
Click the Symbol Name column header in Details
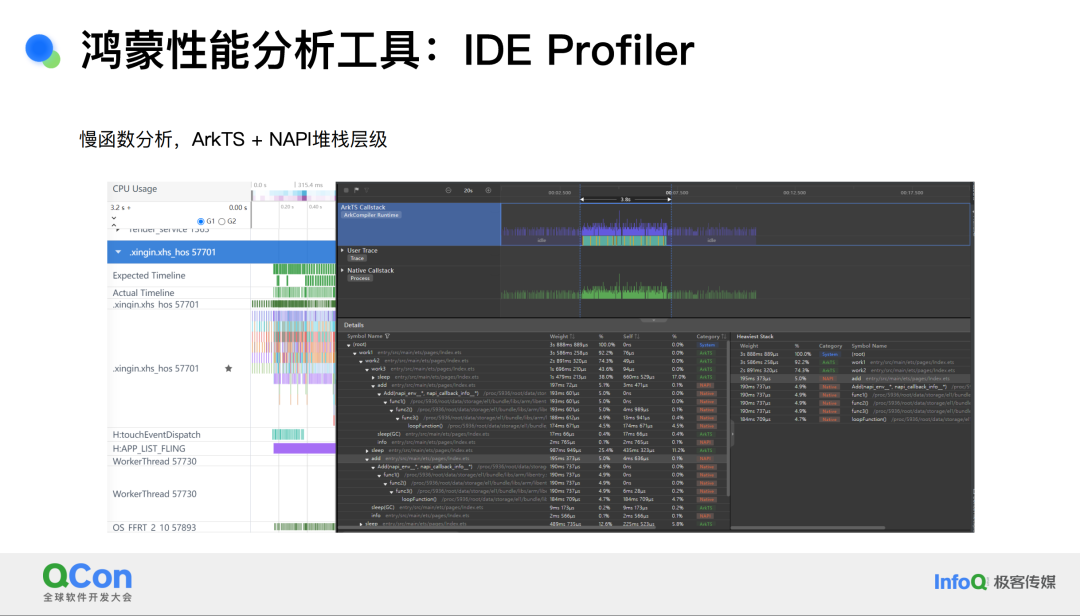click(x=364, y=336)
